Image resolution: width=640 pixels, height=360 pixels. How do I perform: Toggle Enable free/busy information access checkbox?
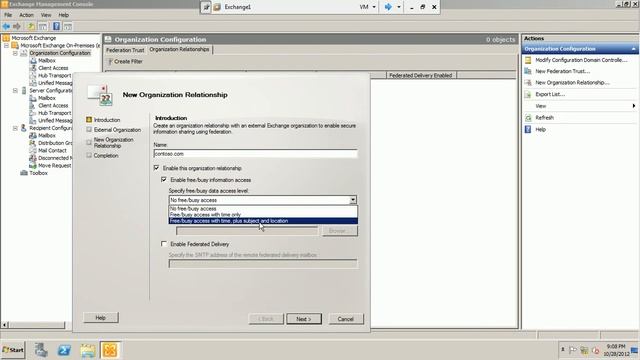[x=164, y=180]
